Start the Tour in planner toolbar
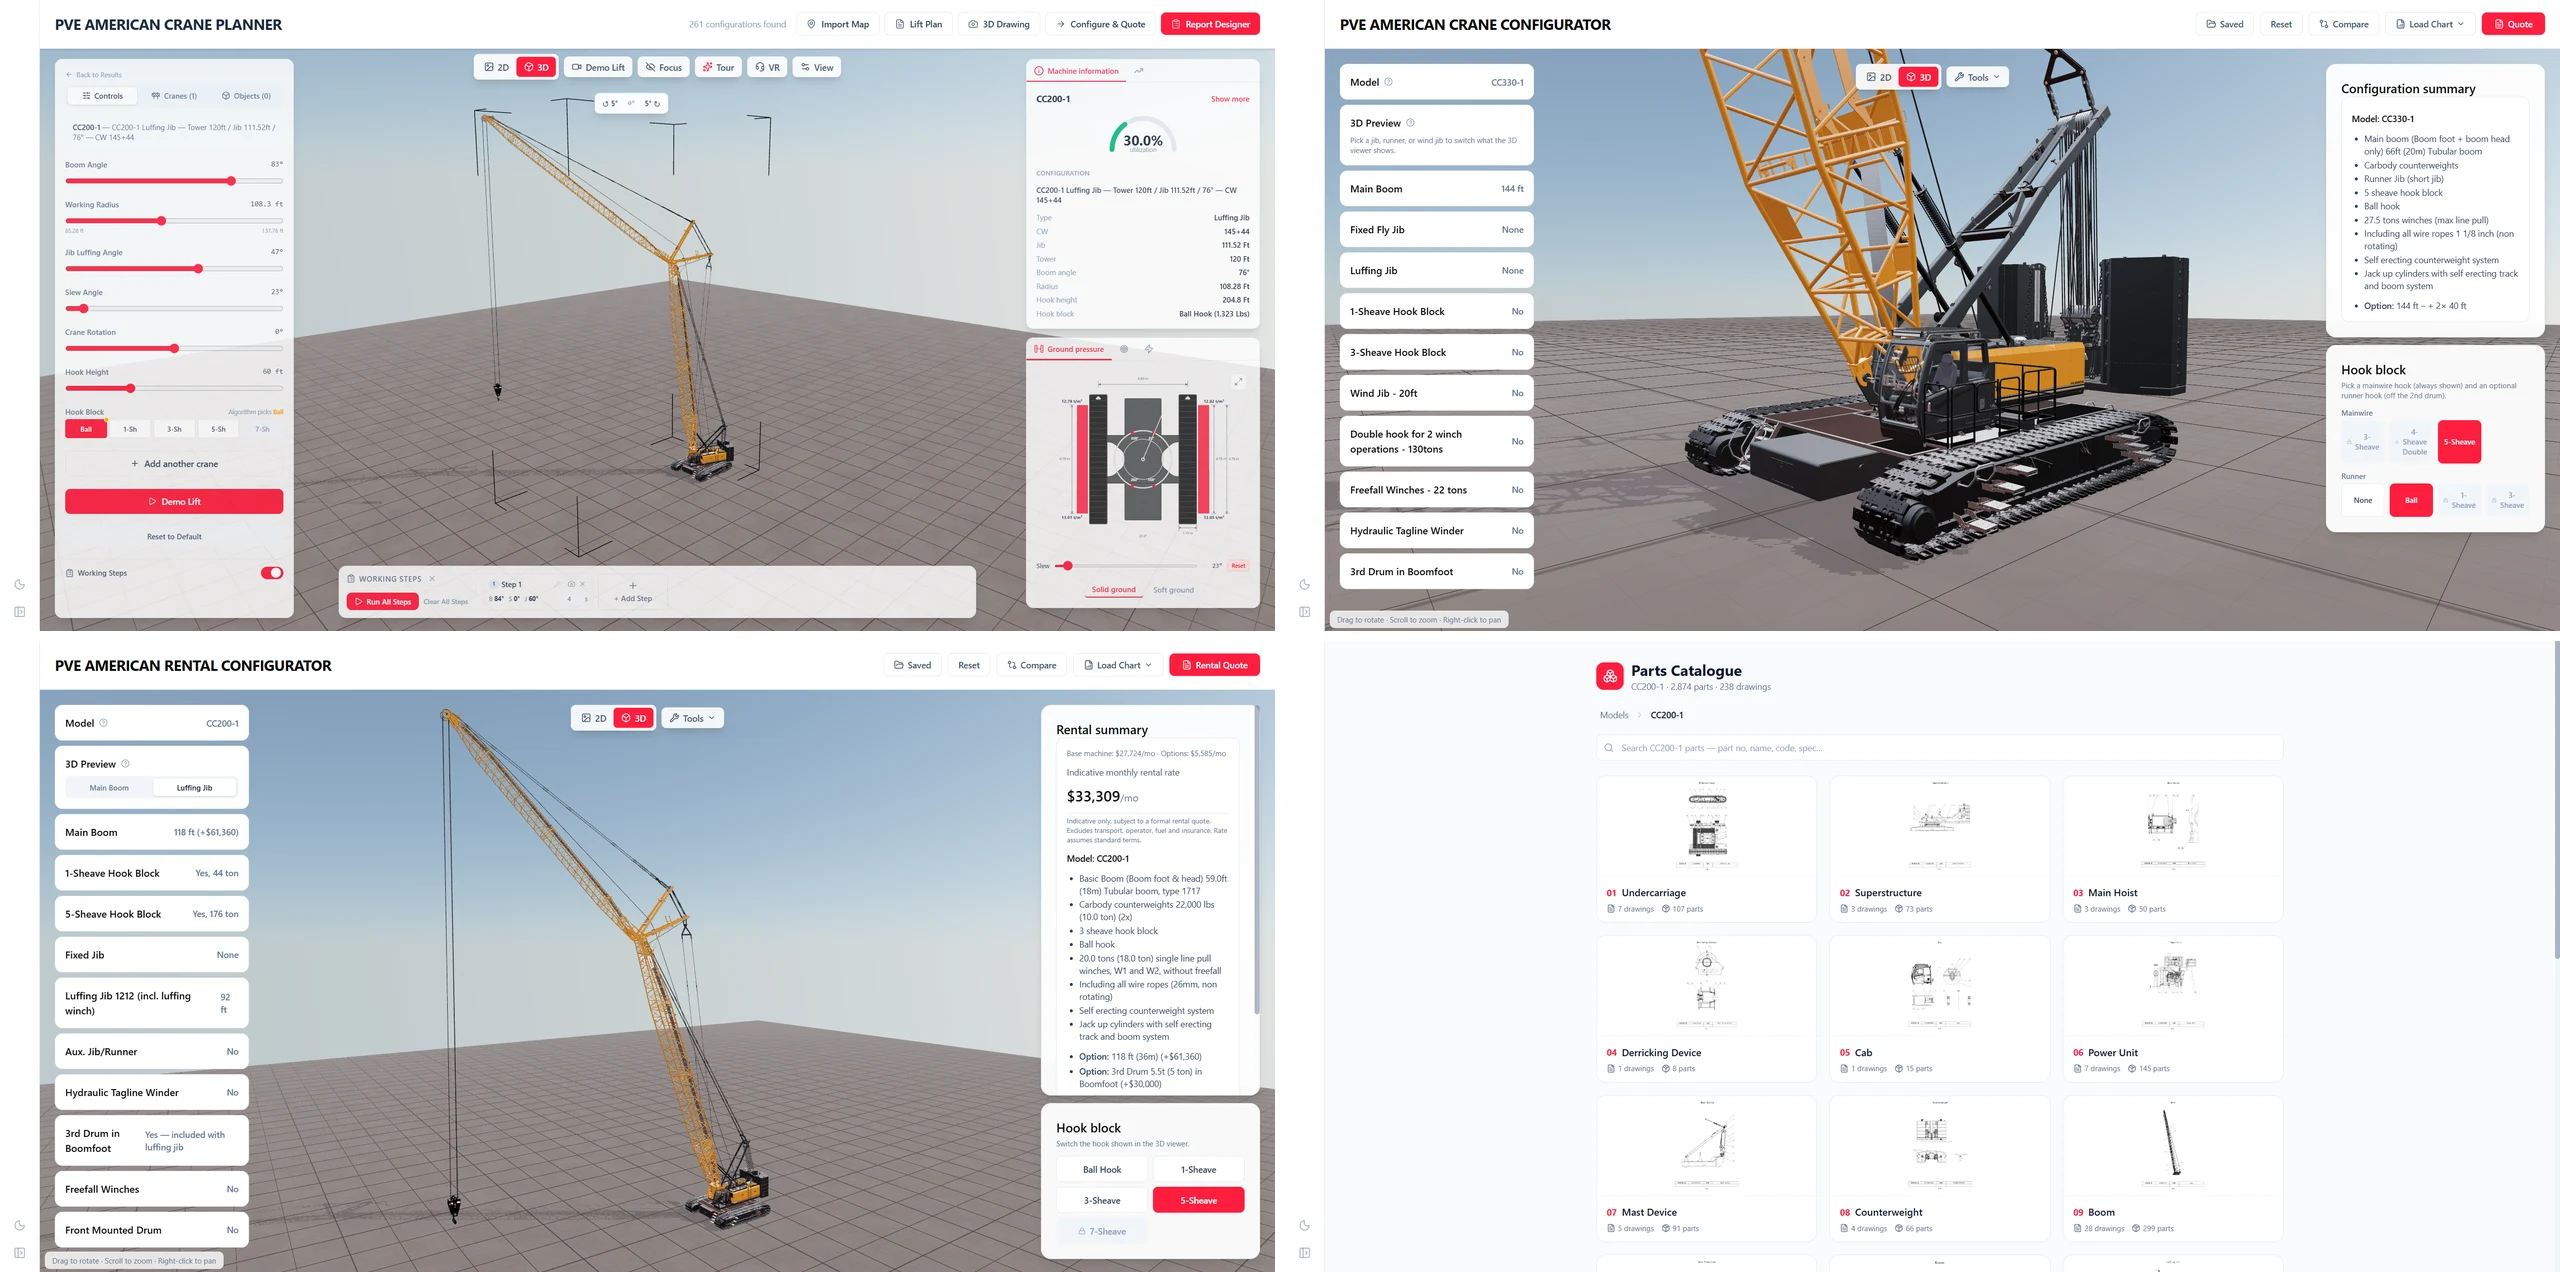The height and width of the screenshot is (1272, 2560). [718, 68]
